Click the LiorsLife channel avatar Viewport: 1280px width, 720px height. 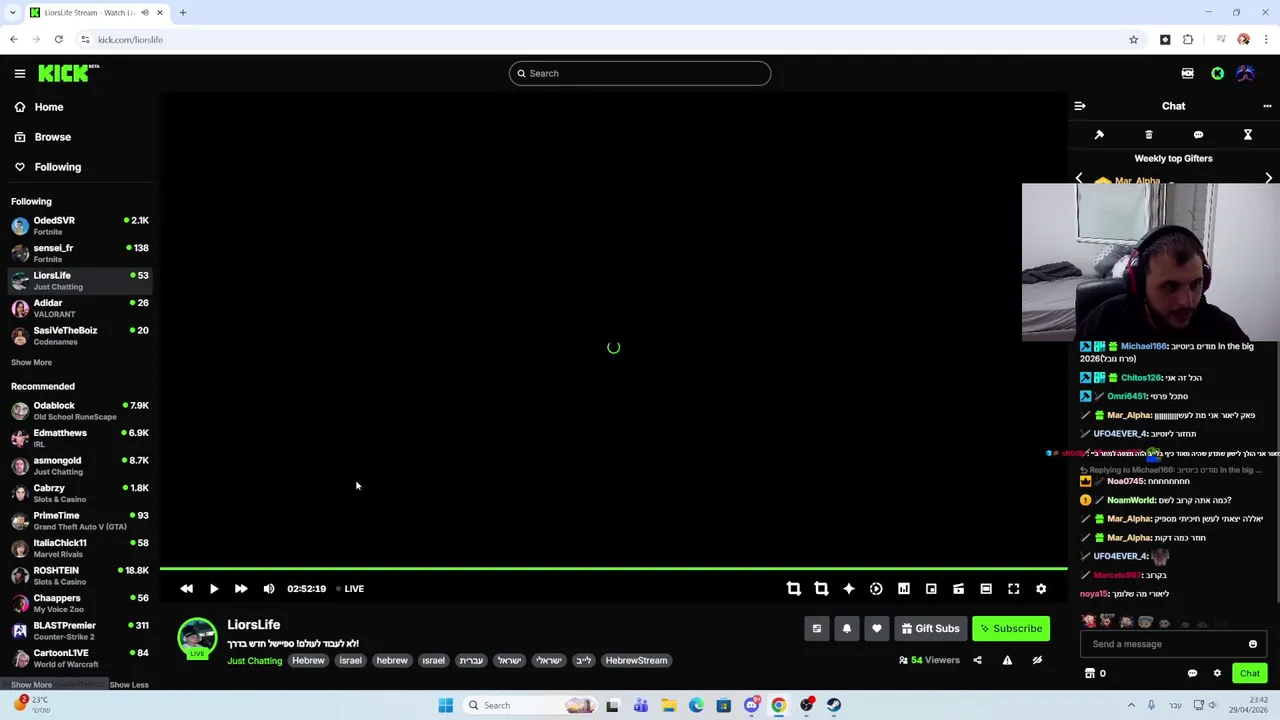tap(197, 638)
